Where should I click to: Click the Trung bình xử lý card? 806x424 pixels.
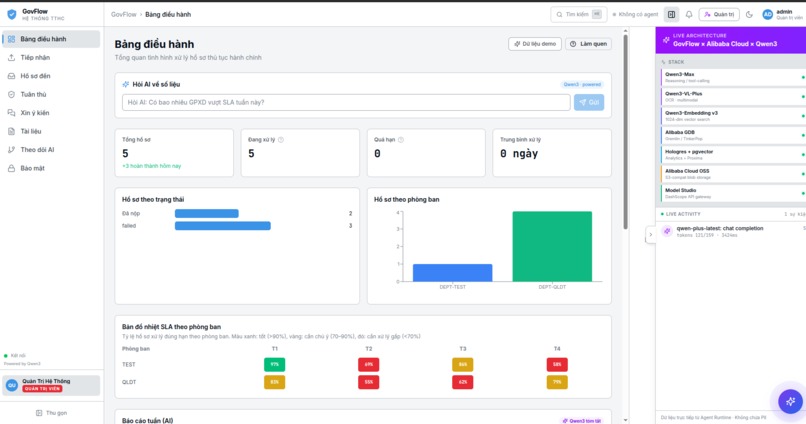(552, 153)
